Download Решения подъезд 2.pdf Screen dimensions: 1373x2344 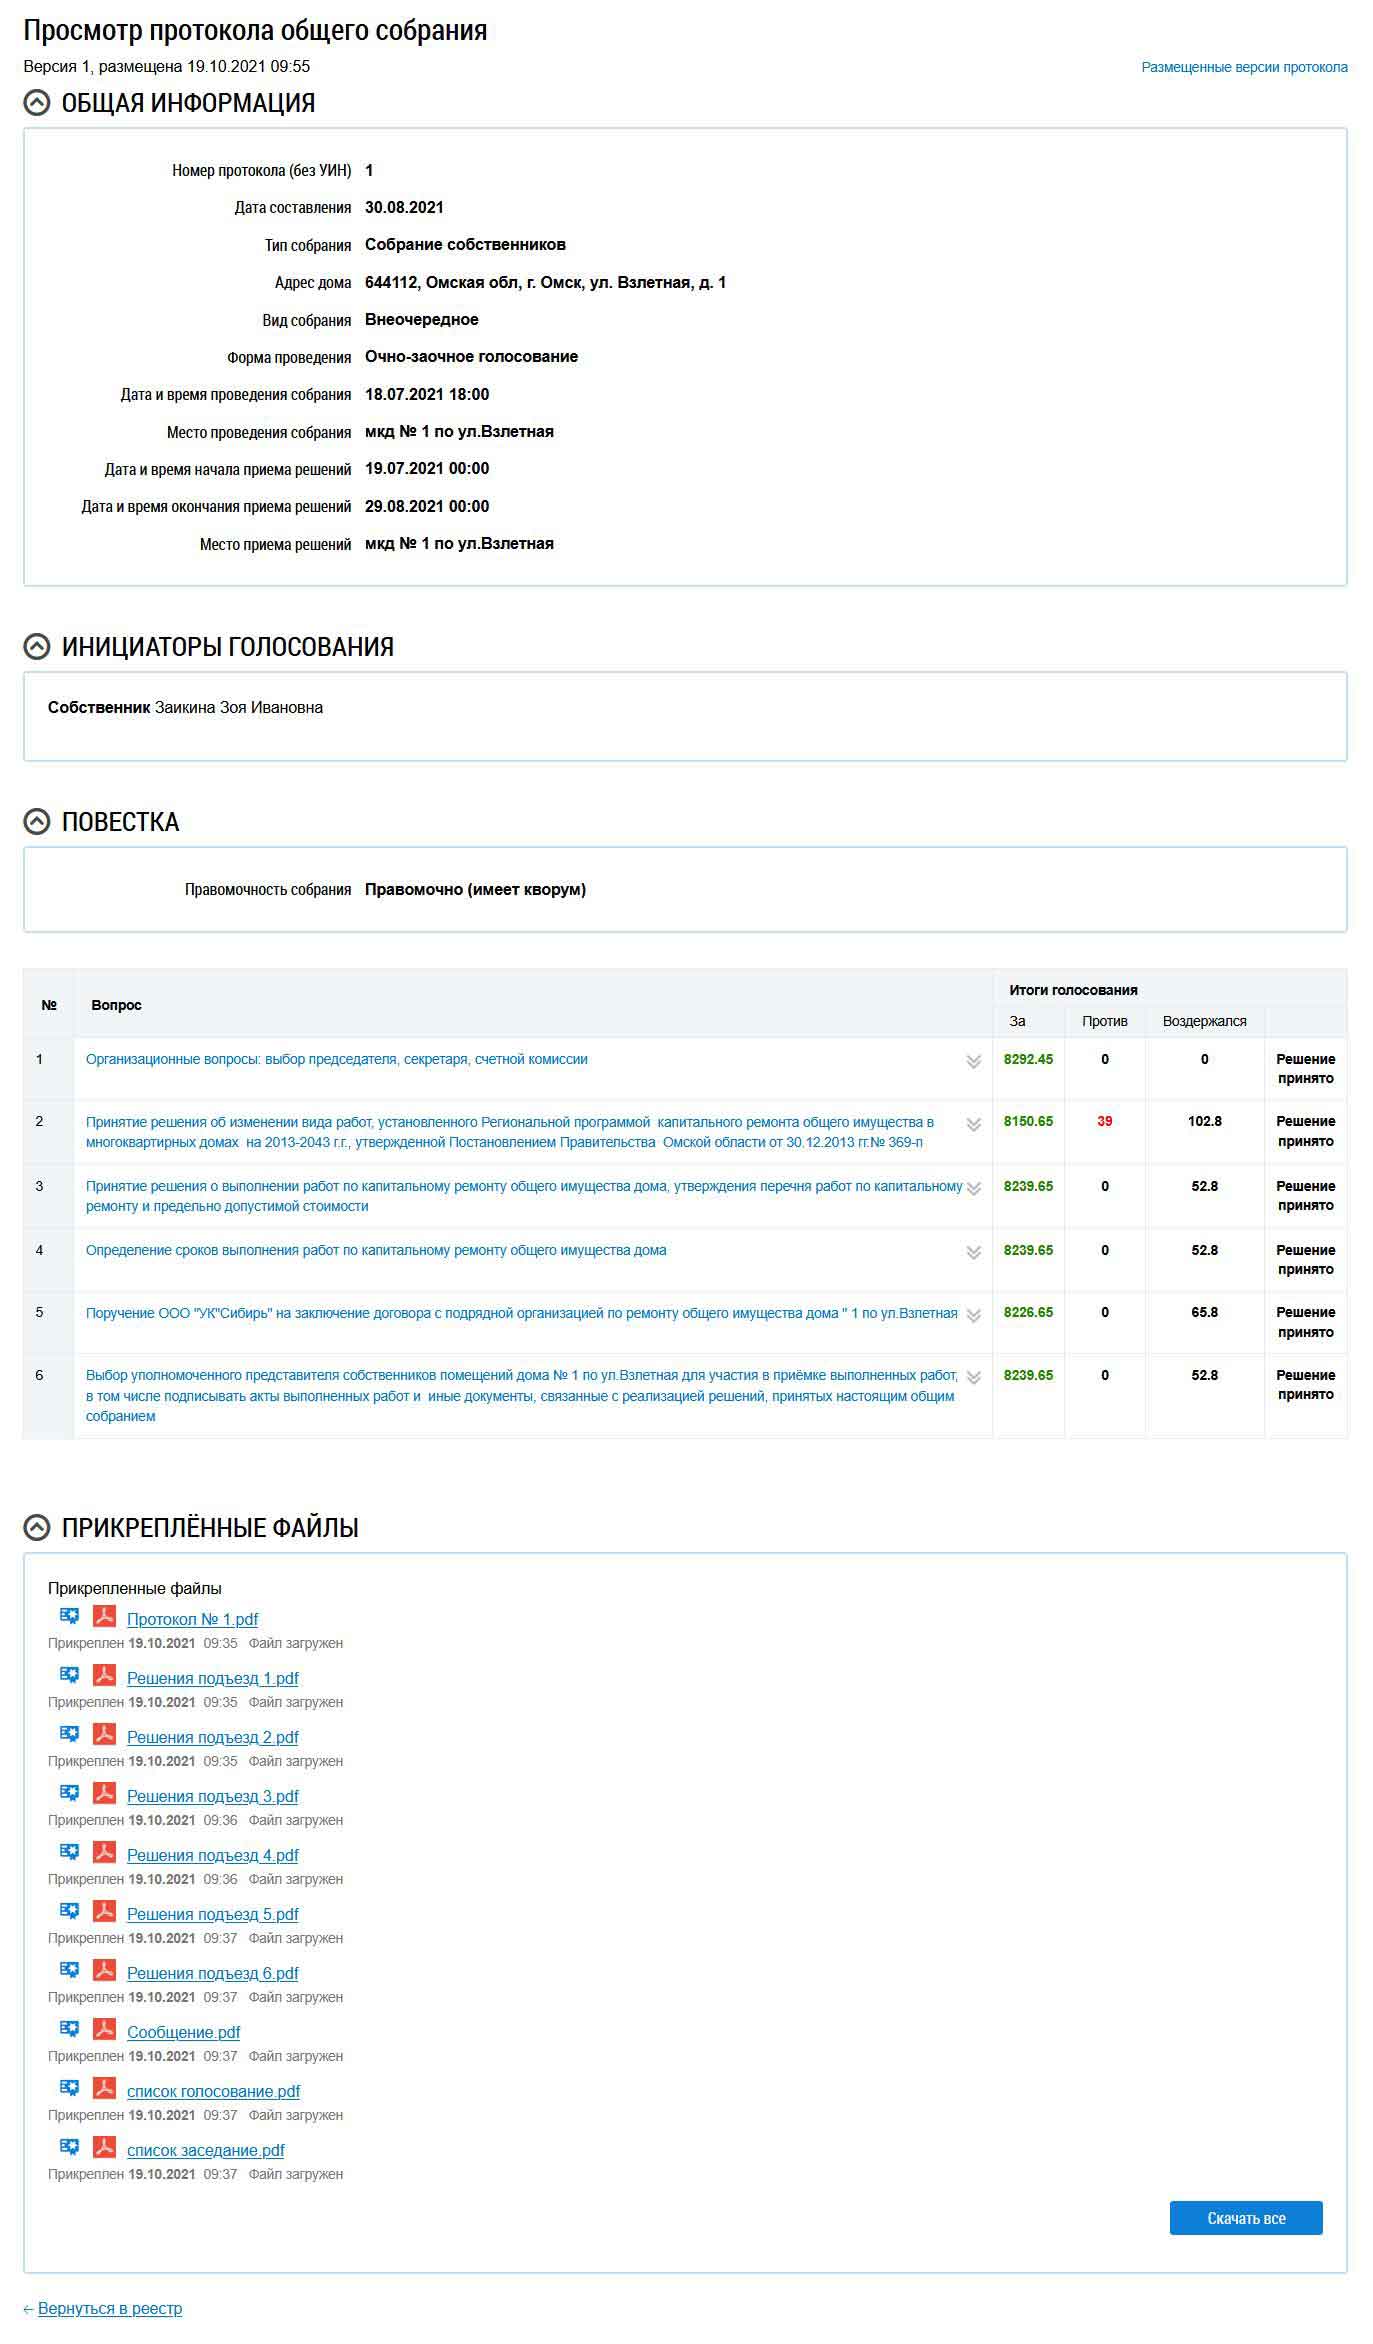click(213, 1737)
